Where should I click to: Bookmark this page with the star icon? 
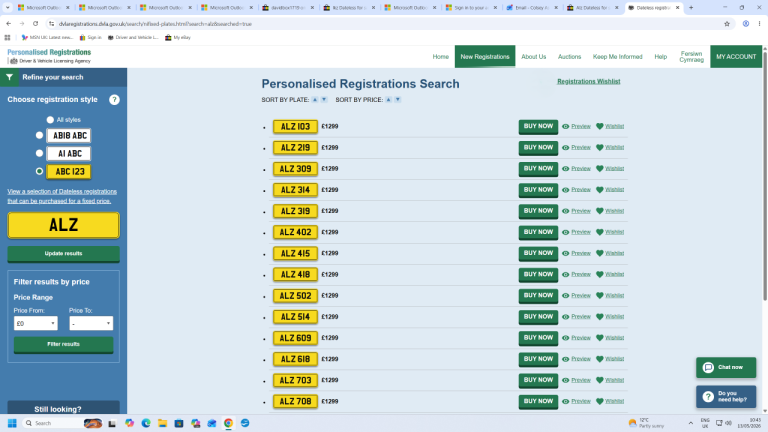click(x=727, y=24)
